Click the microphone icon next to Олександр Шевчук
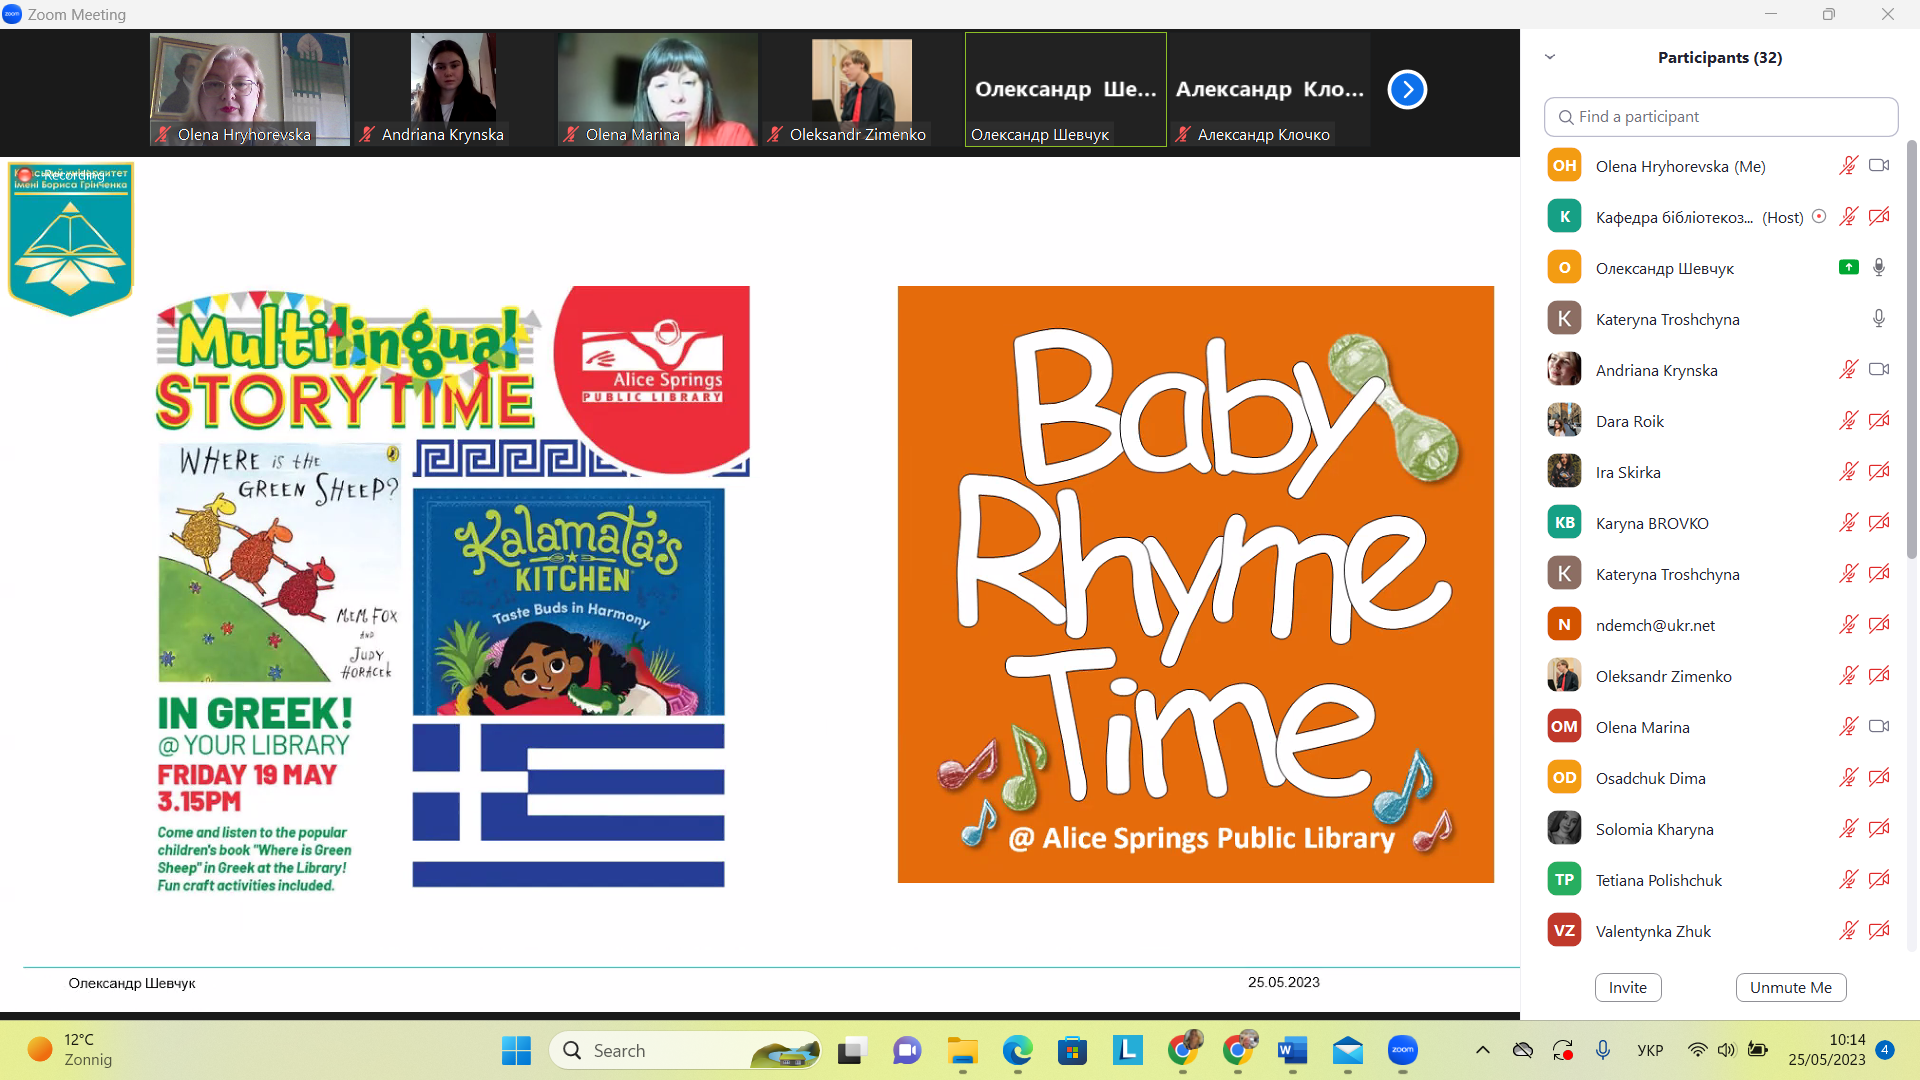This screenshot has height=1080, width=1920. tap(1879, 267)
